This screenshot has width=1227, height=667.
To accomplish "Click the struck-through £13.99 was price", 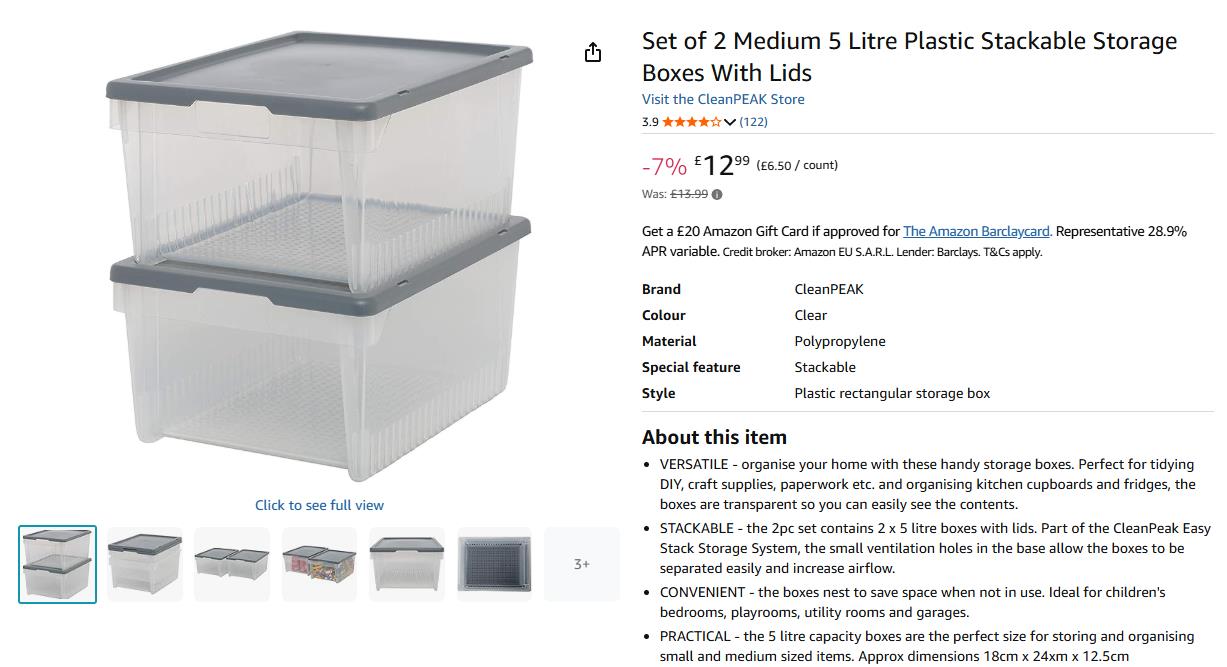I will 689,195.
